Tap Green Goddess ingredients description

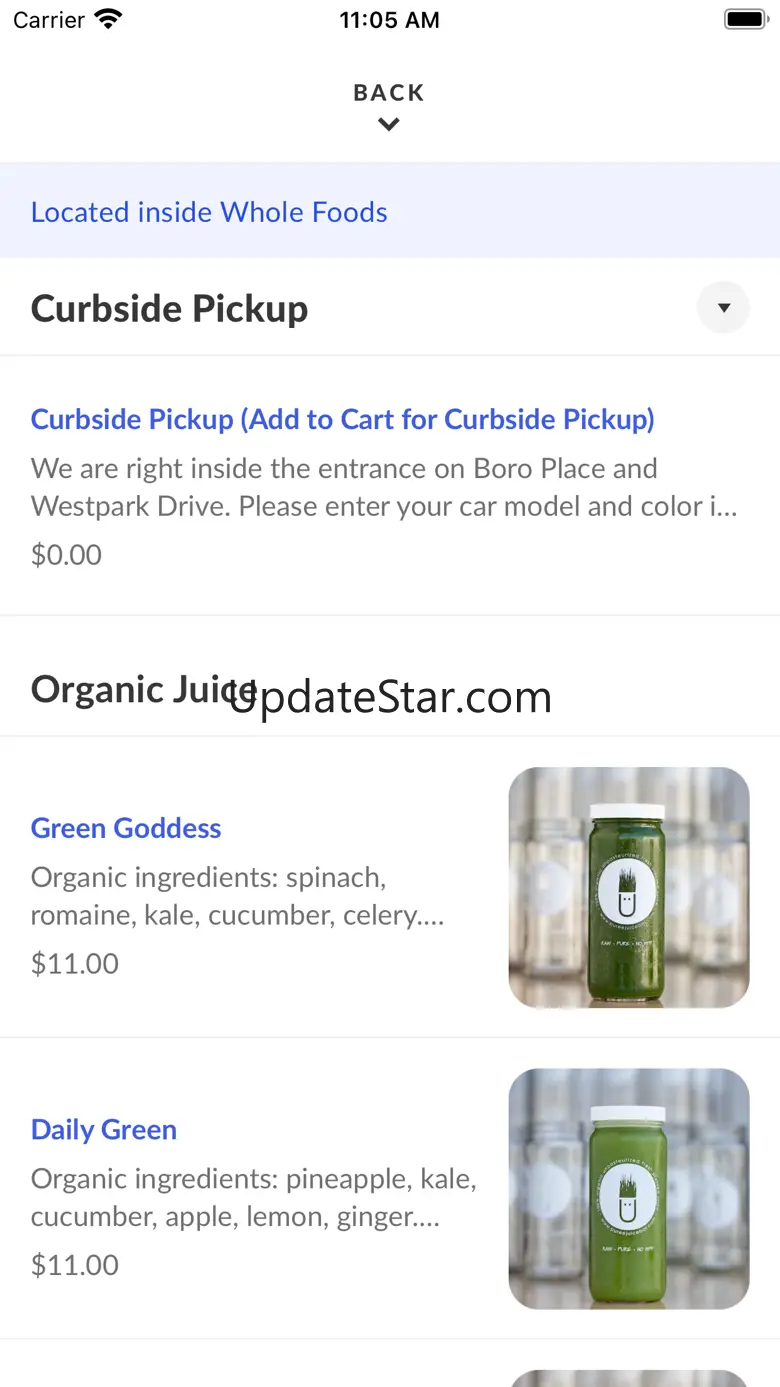(x=237, y=896)
